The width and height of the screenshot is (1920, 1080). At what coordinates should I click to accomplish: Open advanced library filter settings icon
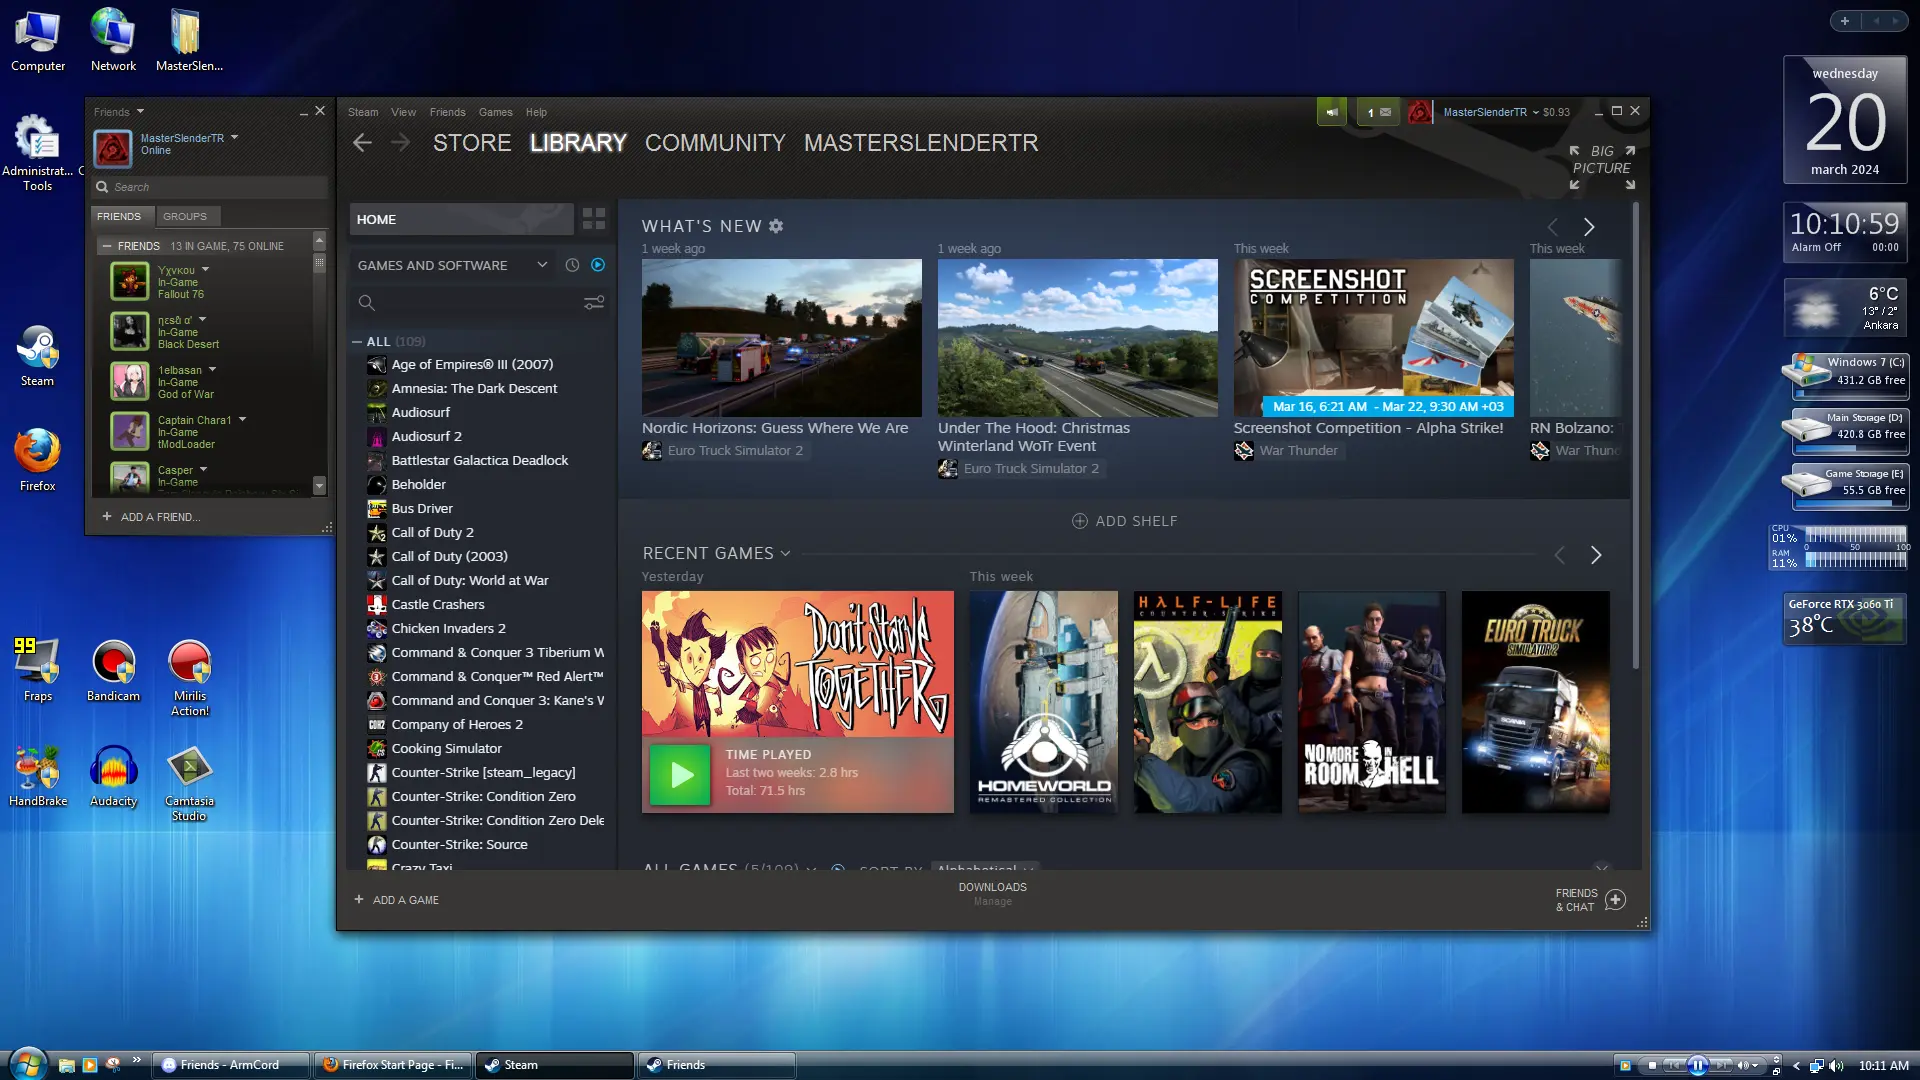594,303
